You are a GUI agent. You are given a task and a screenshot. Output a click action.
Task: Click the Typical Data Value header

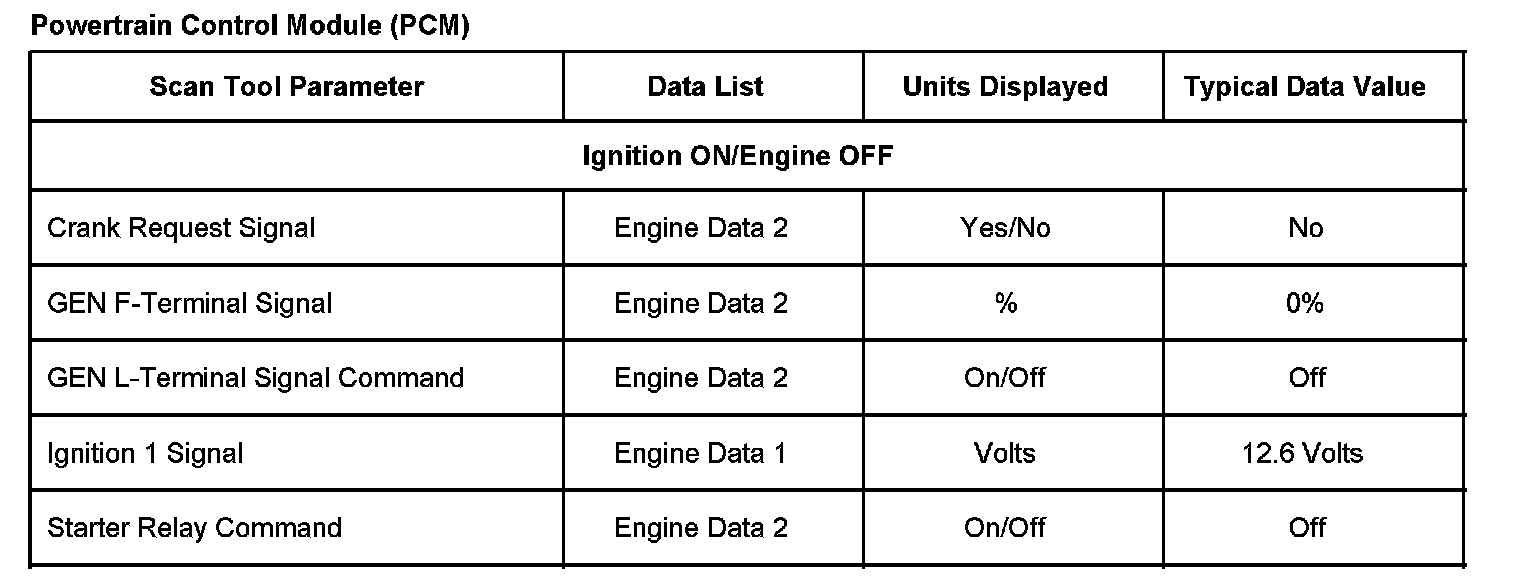(1305, 87)
